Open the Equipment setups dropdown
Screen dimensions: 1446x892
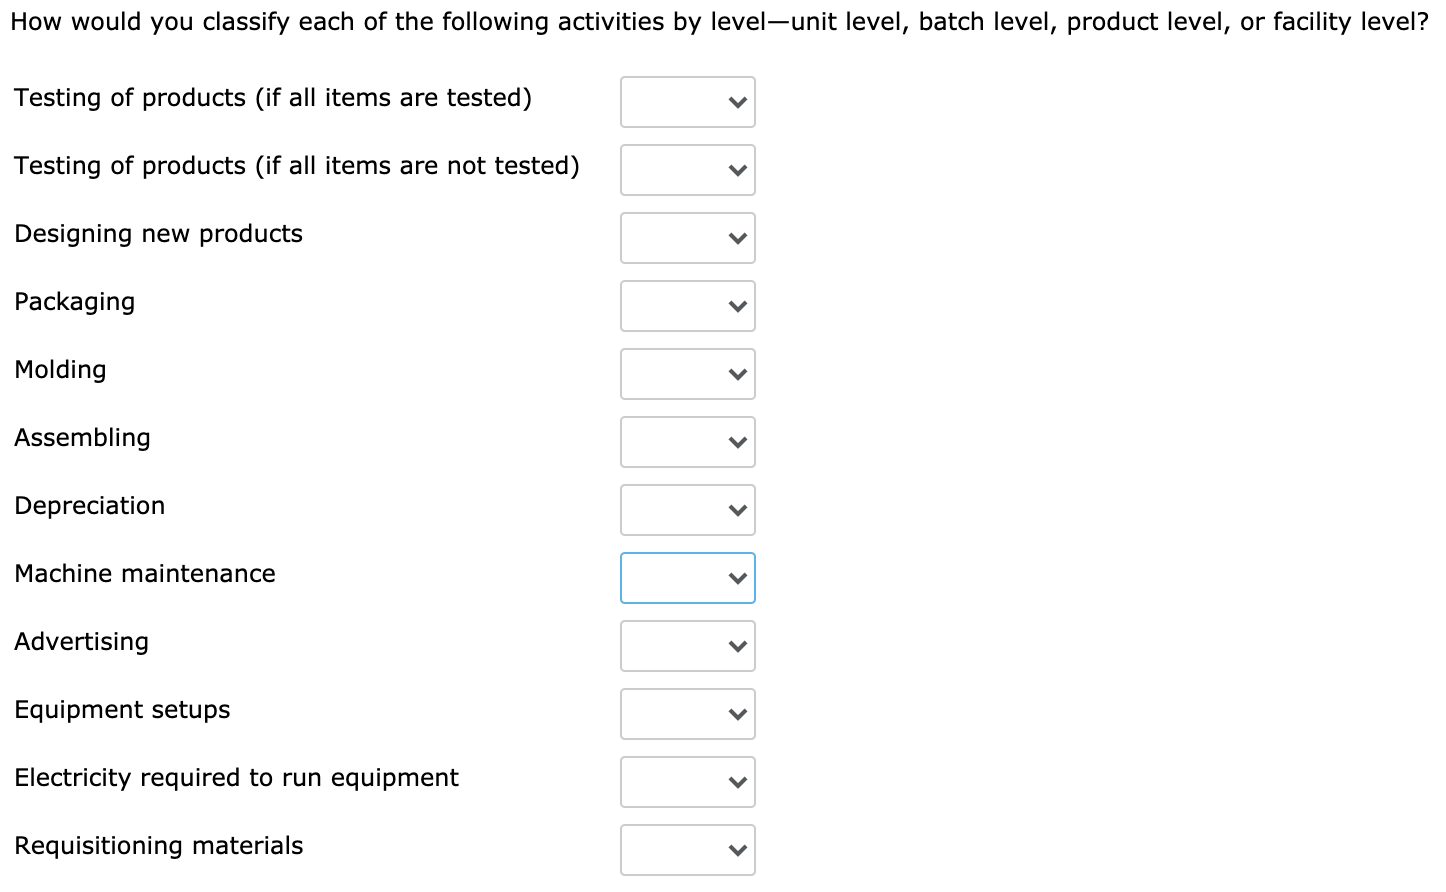tap(687, 714)
